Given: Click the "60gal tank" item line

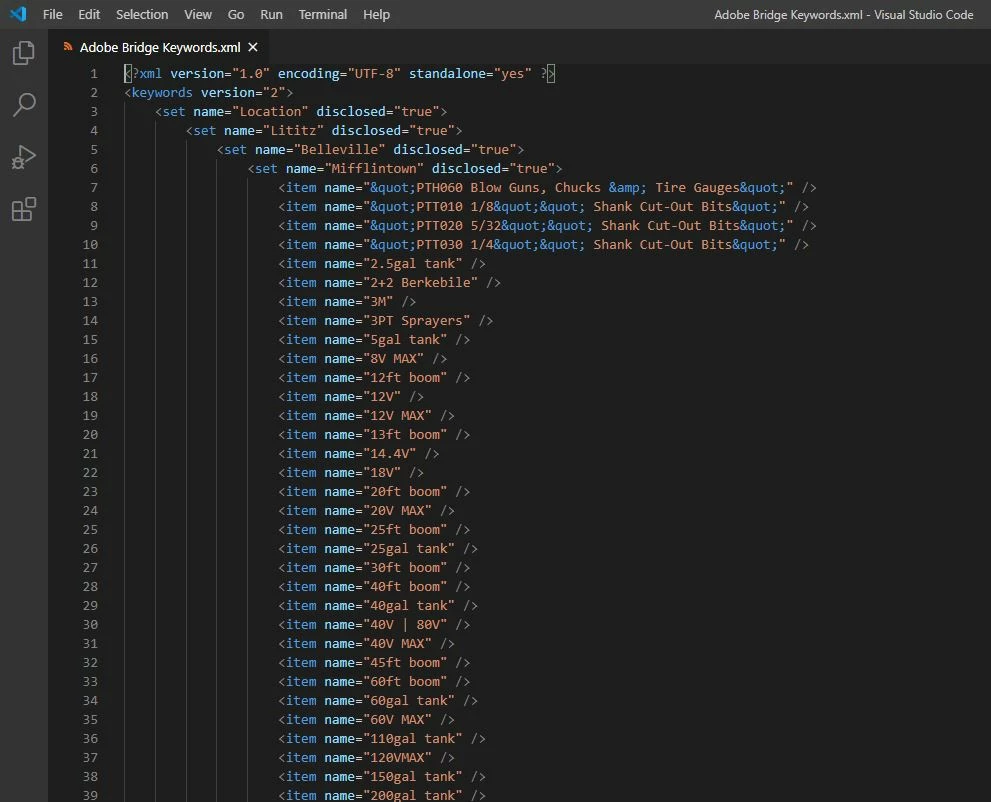Looking at the screenshot, I should [x=378, y=700].
